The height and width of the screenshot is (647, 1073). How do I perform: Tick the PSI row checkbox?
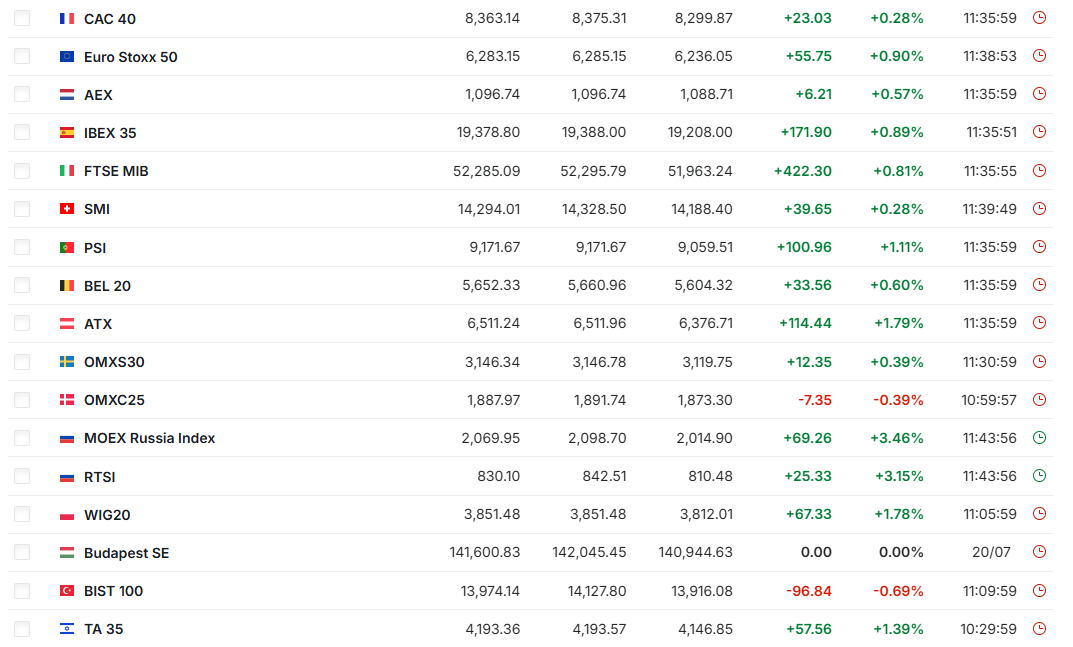coord(22,247)
